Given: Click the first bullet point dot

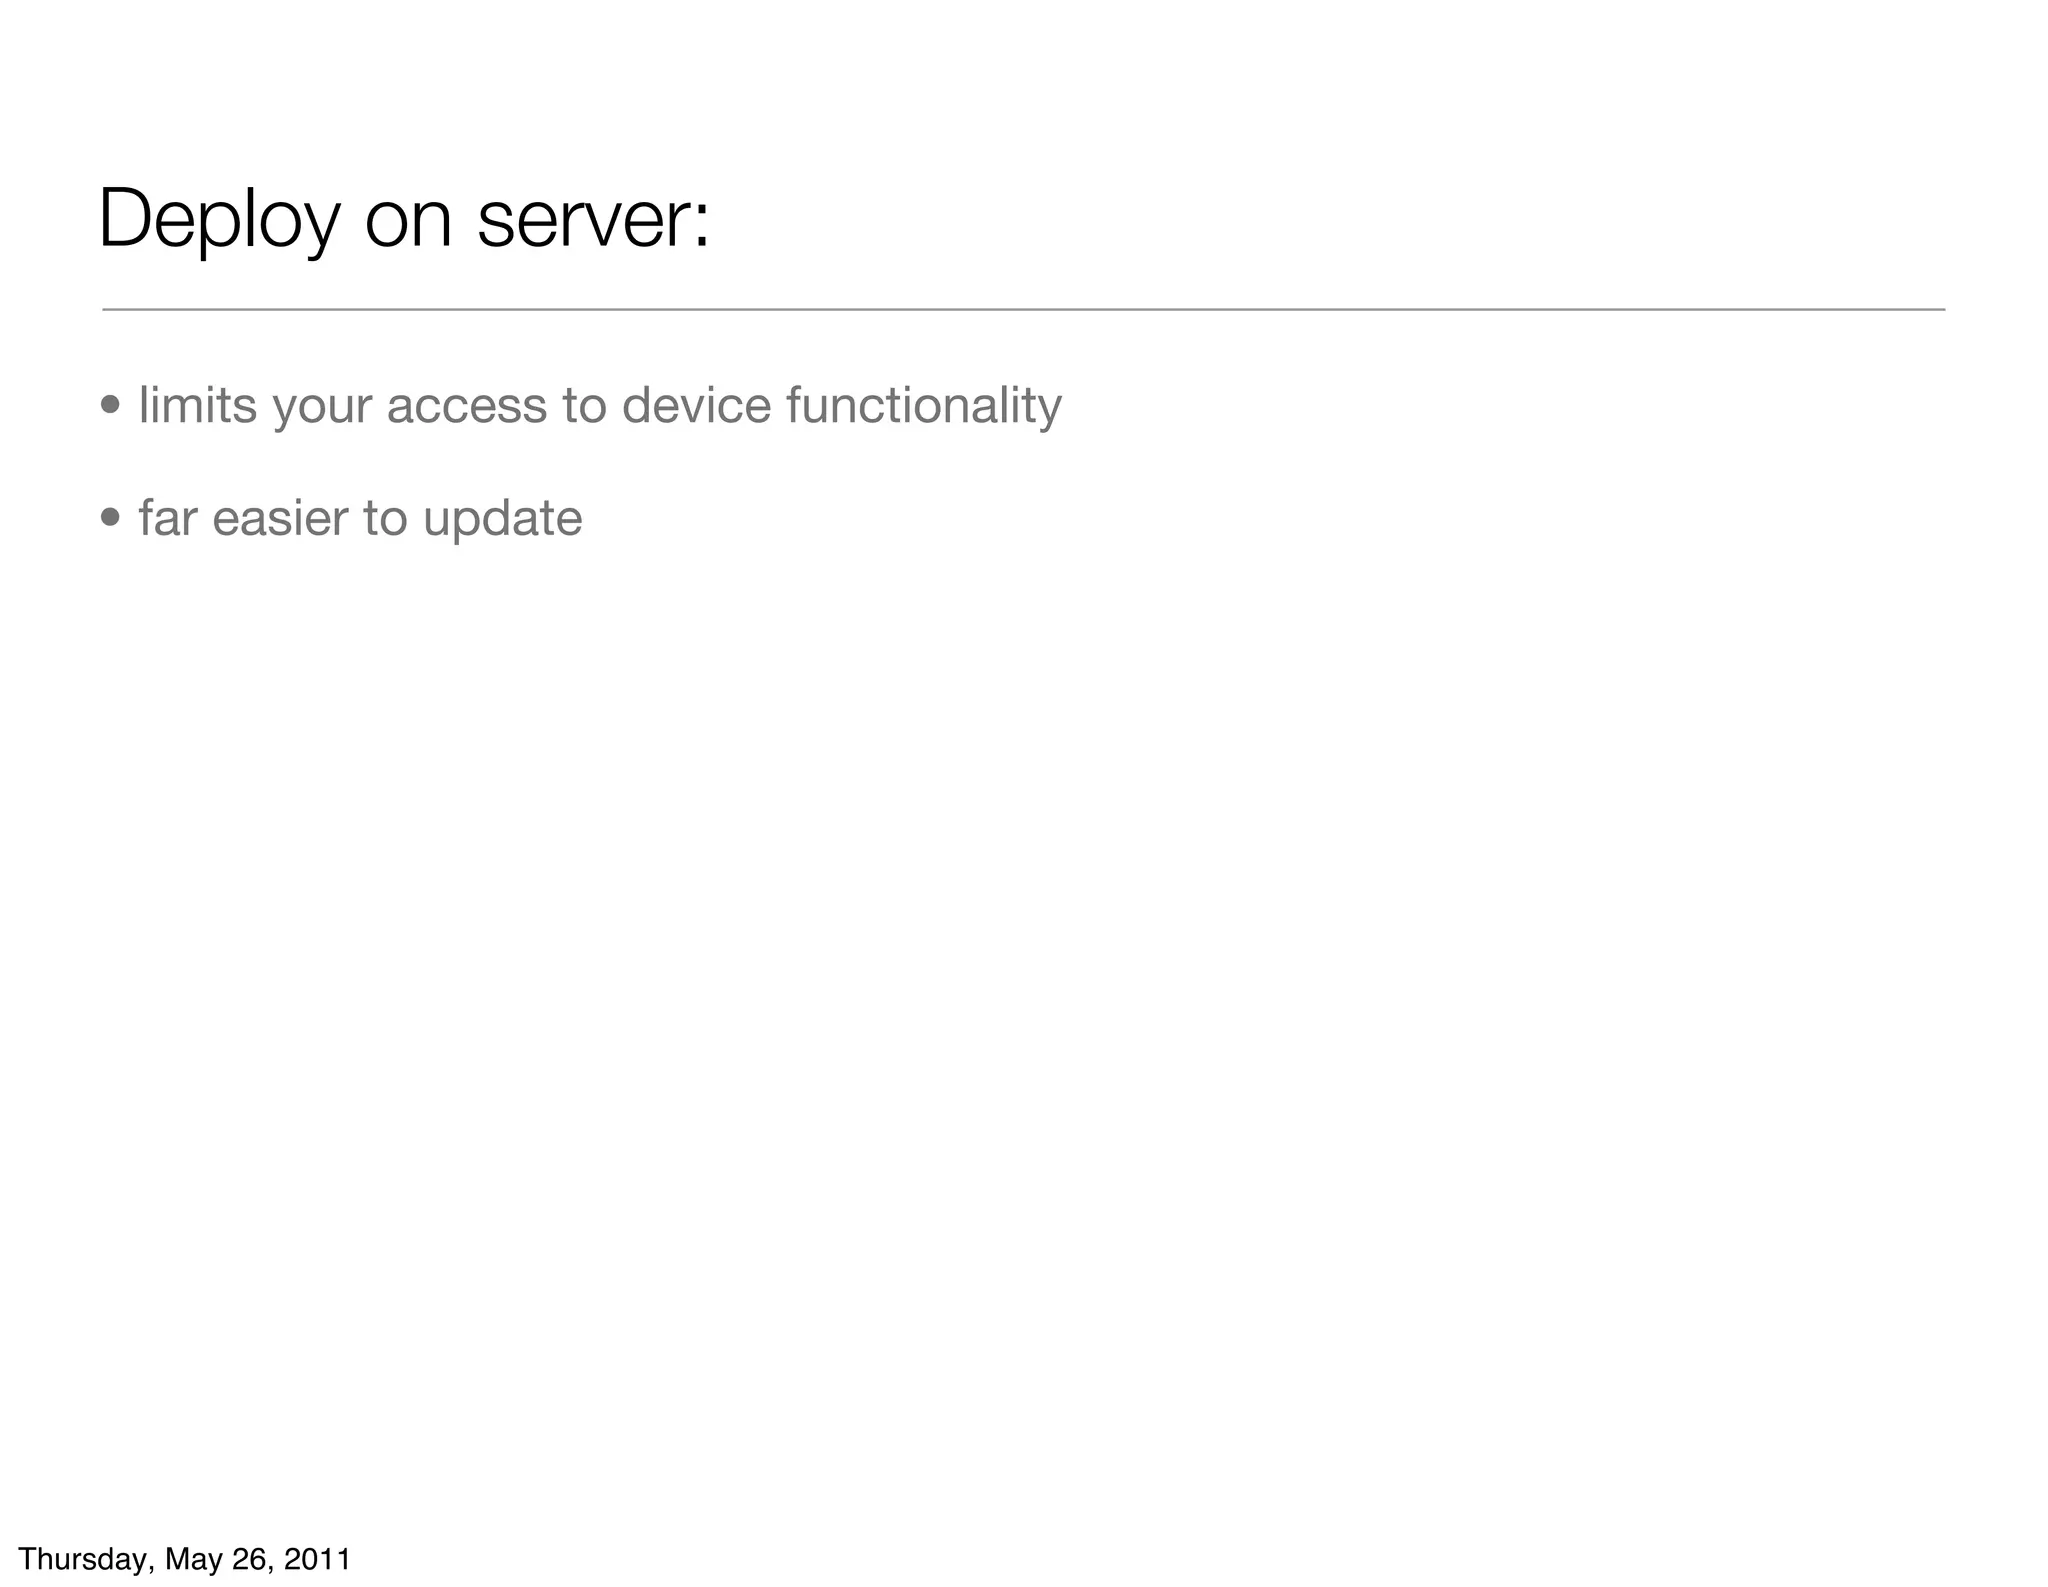Looking at the screenshot, I should 111,406.
